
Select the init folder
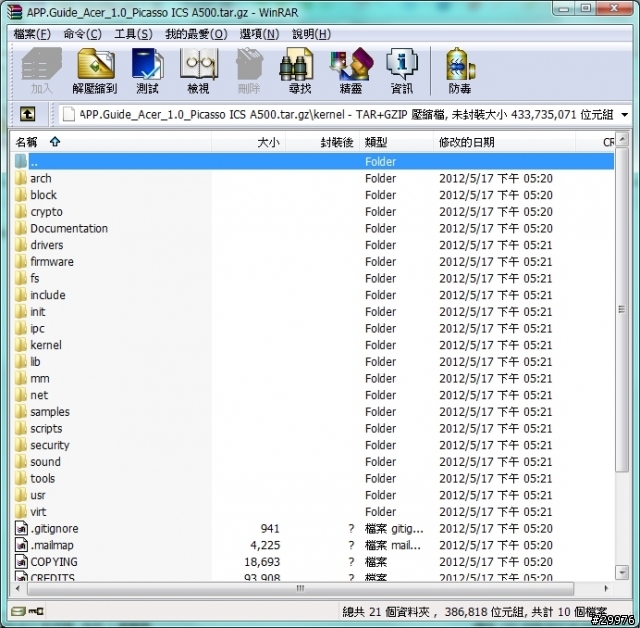(x=38, y=312)
